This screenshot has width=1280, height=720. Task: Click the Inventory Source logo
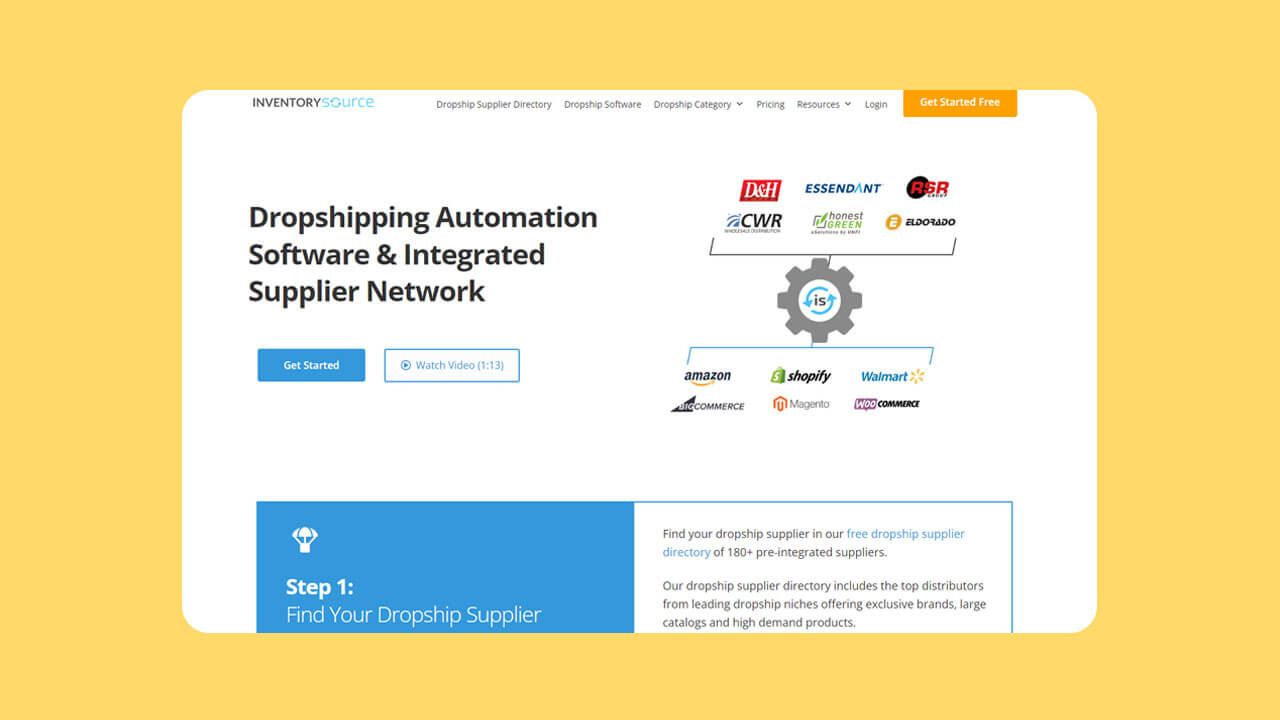(313, 102)
